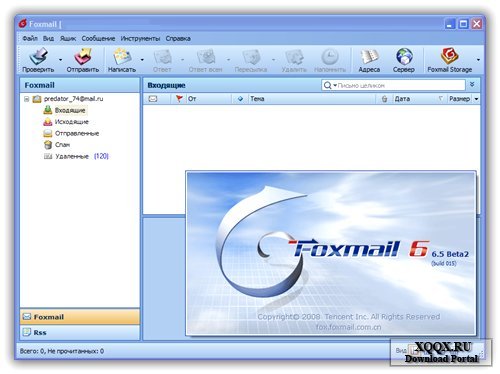
Task: Click the attachment paperclip column header
Action: pyautogui.click(x=384, y=99)
